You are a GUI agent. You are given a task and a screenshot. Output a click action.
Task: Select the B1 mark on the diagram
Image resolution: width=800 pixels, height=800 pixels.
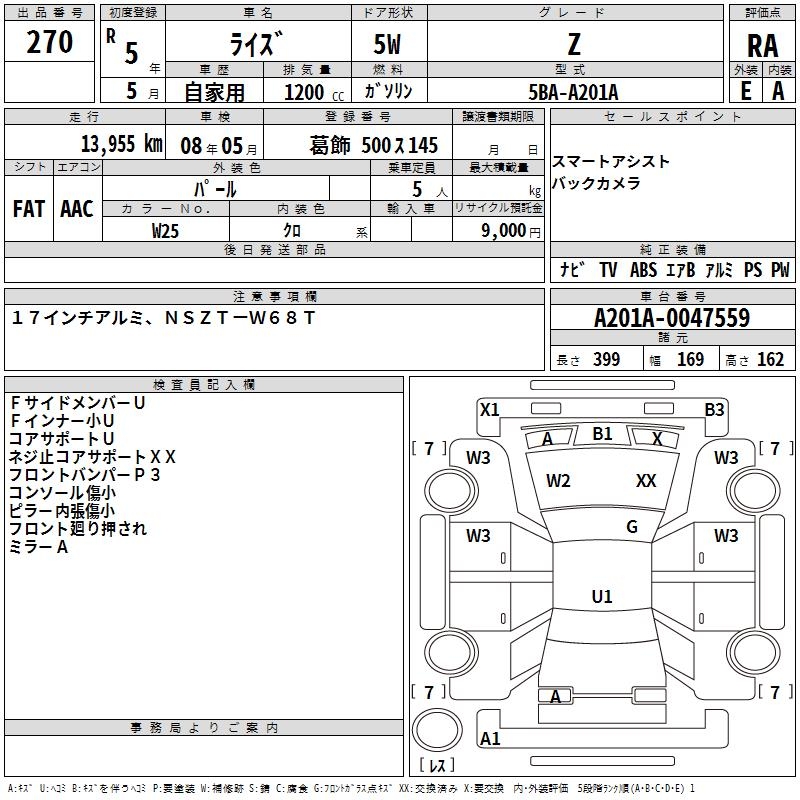(x=603, y=434)
